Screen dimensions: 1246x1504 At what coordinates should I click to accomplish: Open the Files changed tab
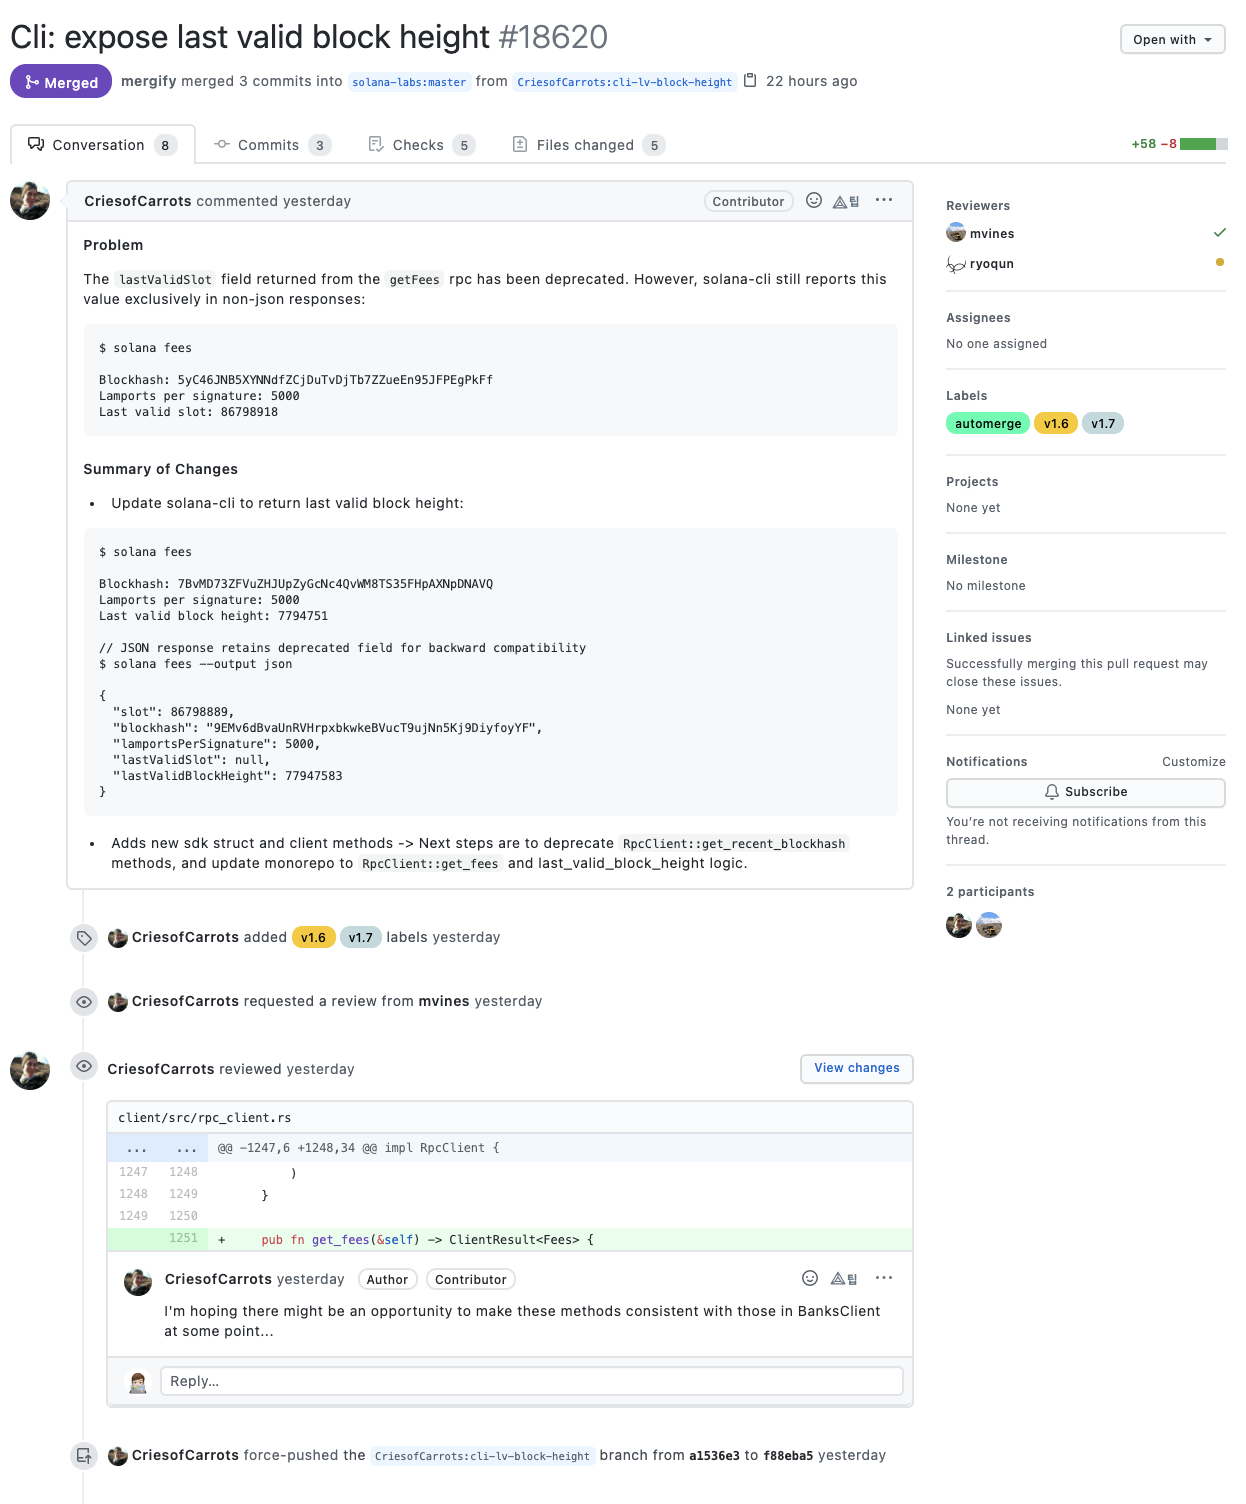tap(588, 145)
